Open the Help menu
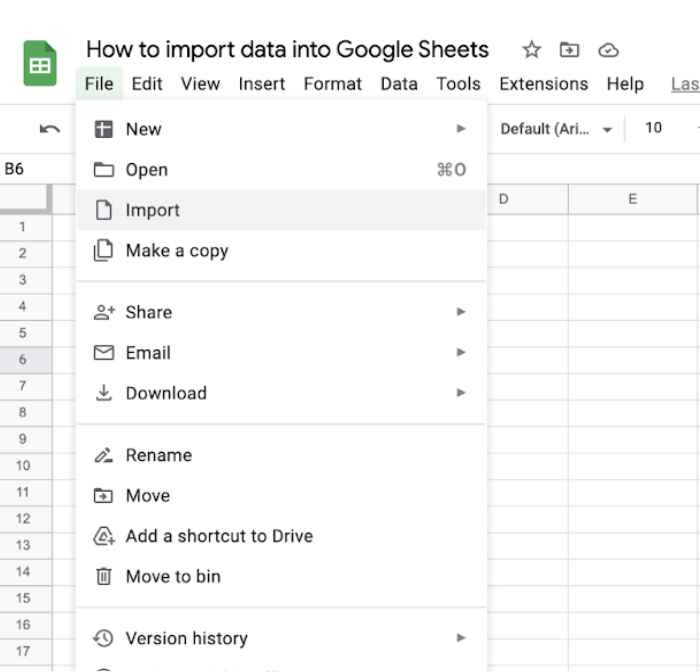 click(x=625, y=83)
